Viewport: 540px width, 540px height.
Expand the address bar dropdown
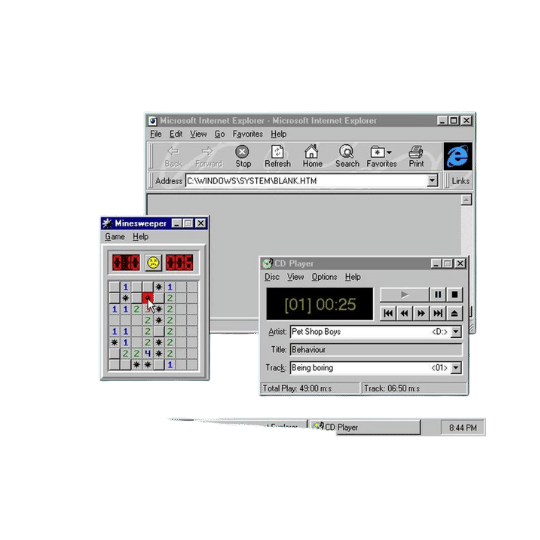pos(432,180)
